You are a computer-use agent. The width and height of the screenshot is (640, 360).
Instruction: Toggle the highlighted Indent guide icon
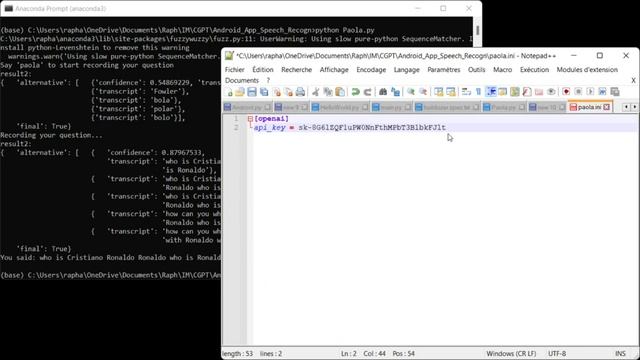(491, 92)
